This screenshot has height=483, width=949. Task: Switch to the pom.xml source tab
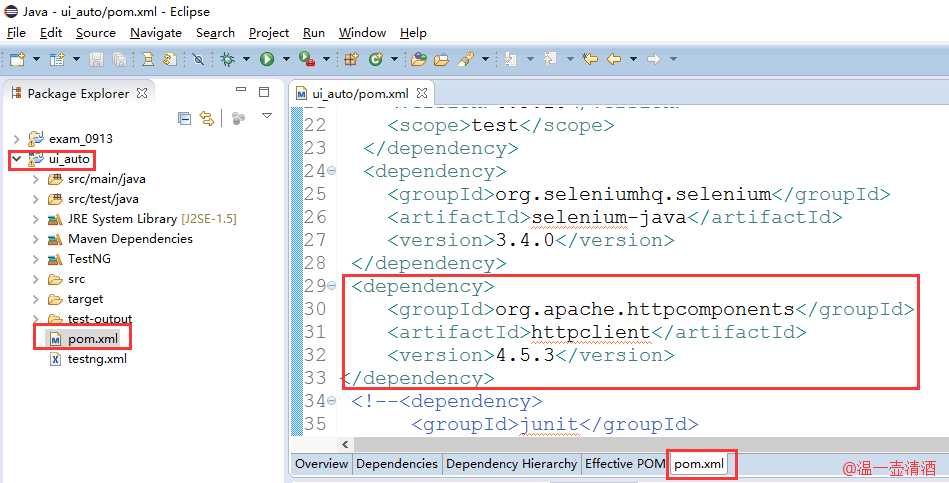coord(699,464)
